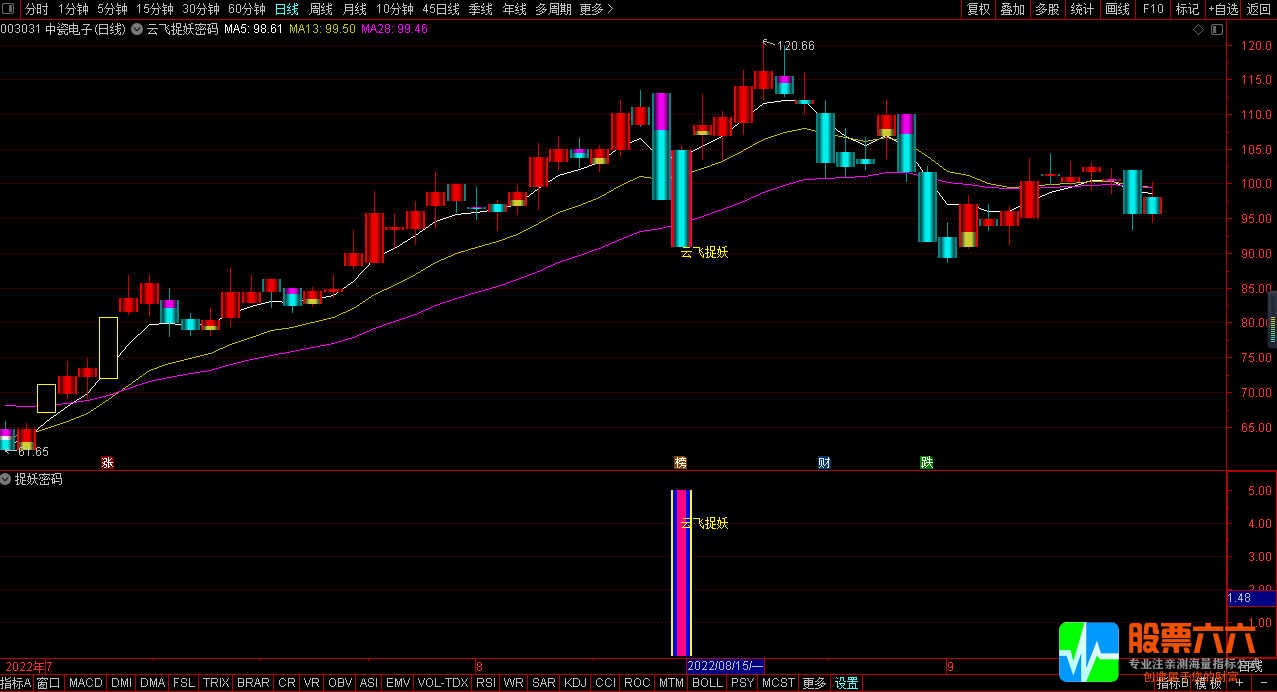Click the 榜 marker icon below chart

(681, 462)
